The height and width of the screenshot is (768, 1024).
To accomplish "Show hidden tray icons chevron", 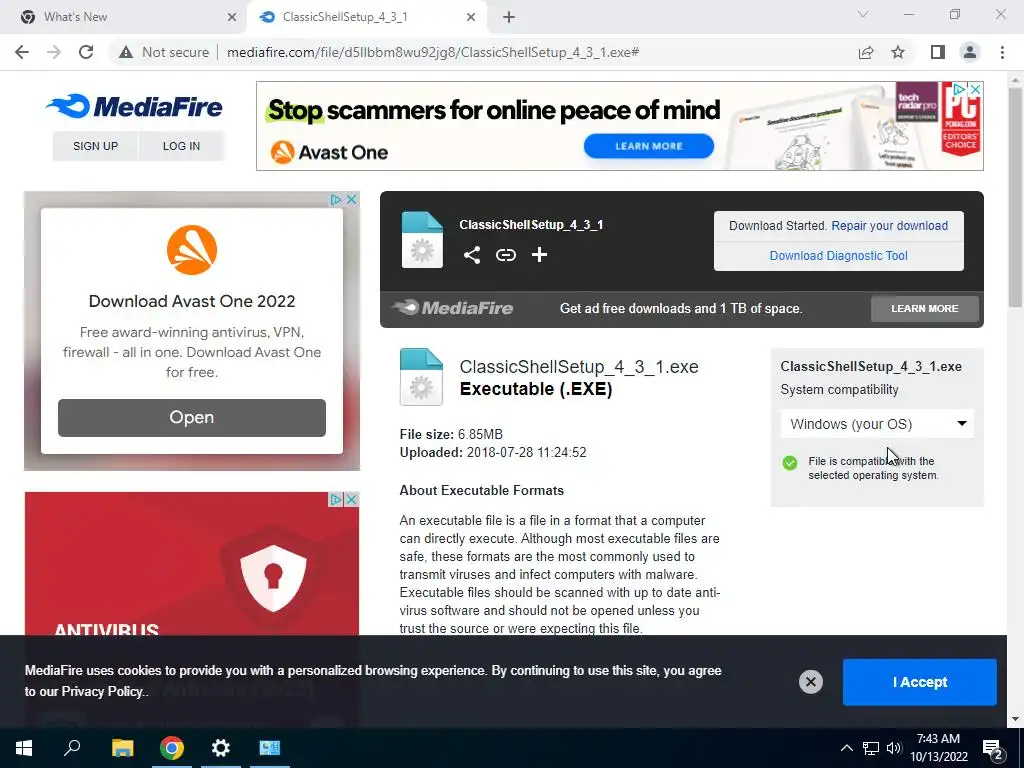I will (846, 748).
